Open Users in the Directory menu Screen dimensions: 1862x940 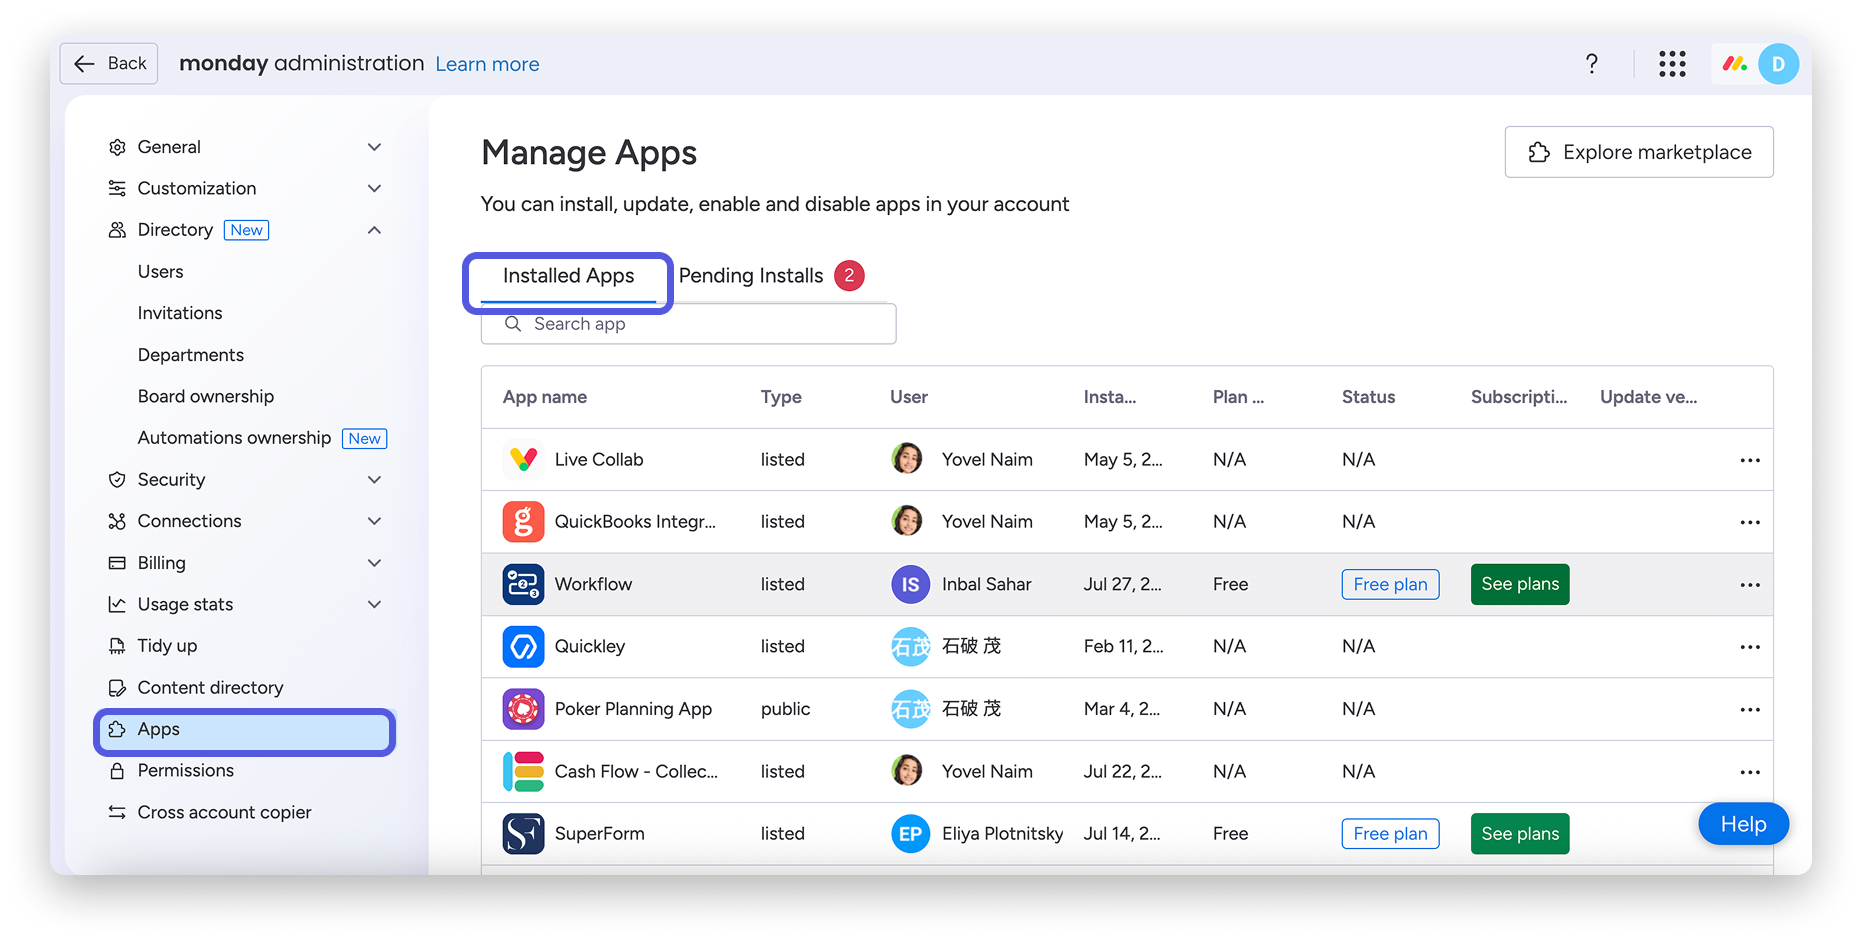tap(160, 272)
